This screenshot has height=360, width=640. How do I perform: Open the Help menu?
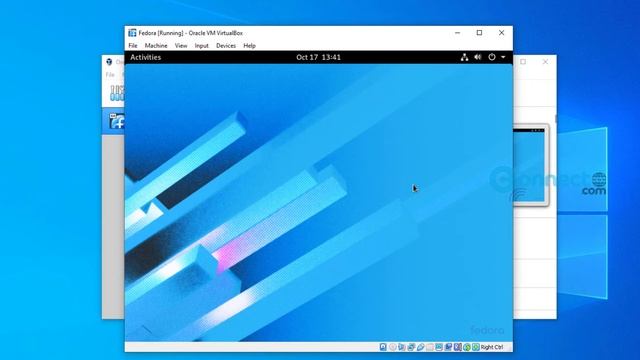249,46
